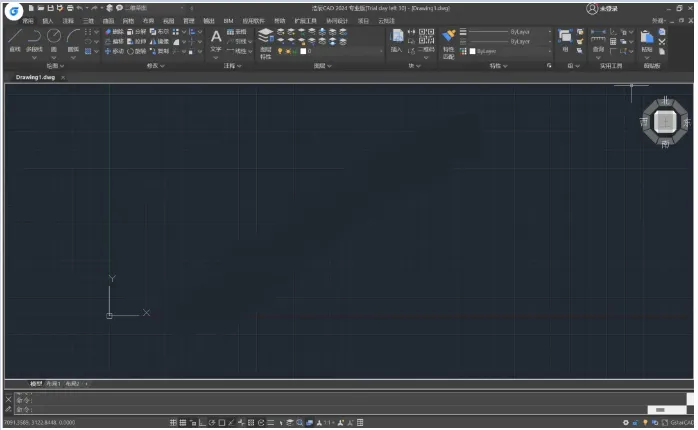Expand the Layers (图层) panel
The image size is (698, 430).
[322, 66]
